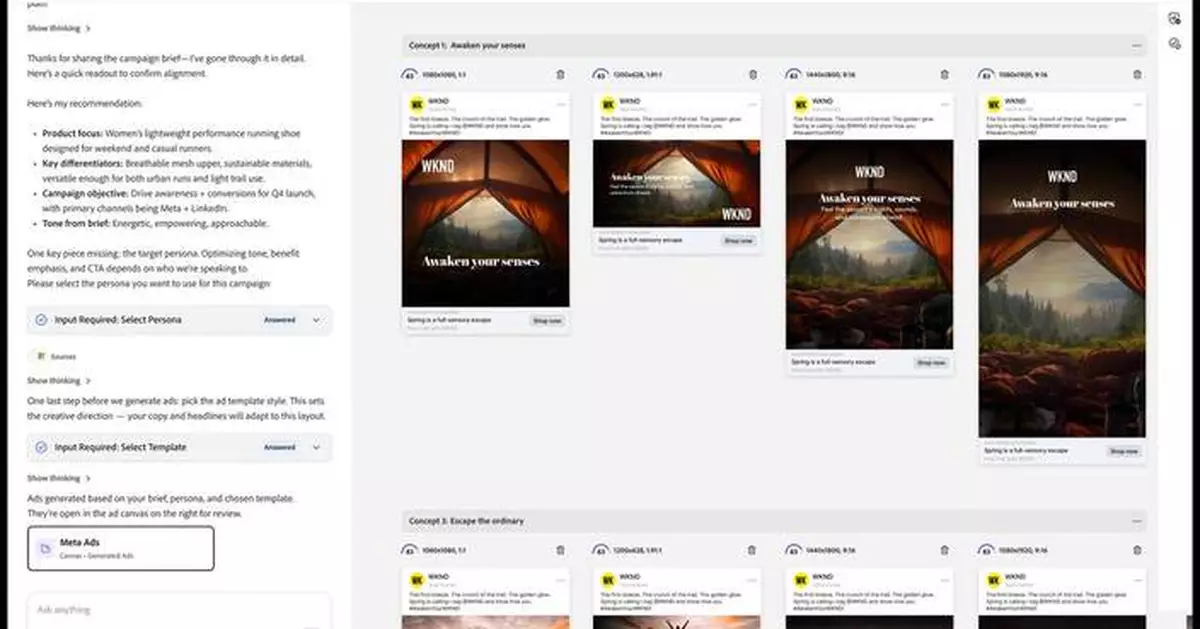
Task: Click the lower icon in the right sidebar
Action: (1177, 44)
